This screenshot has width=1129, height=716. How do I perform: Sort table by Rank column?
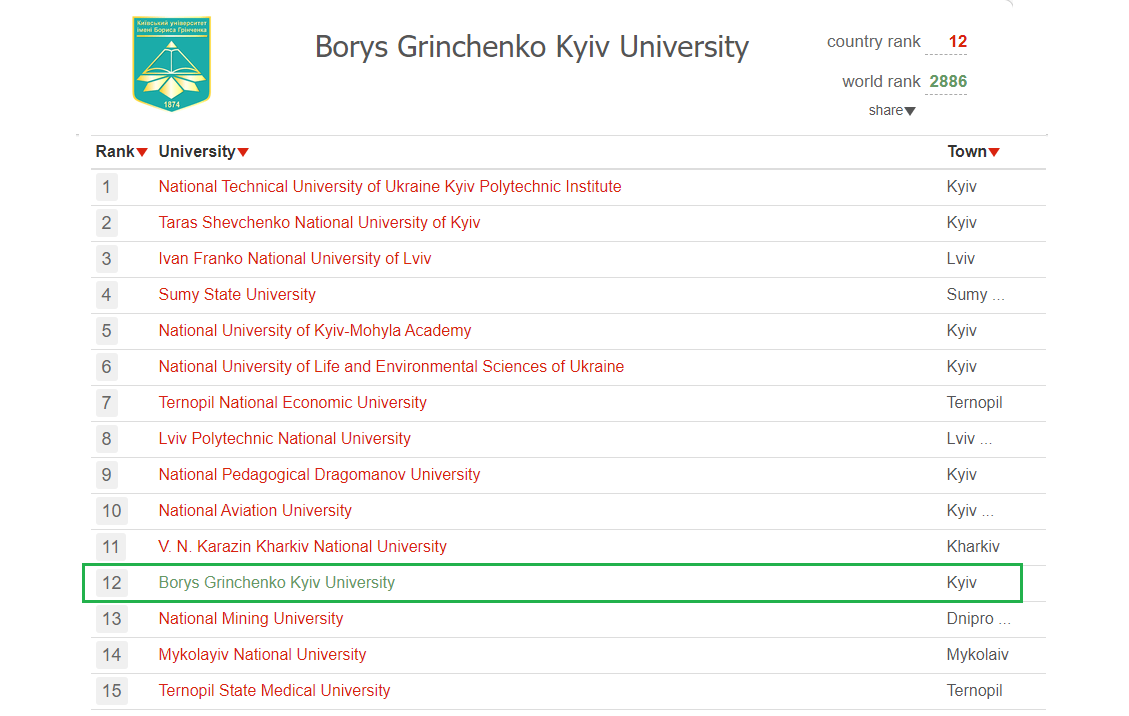[x=121, y=152]
